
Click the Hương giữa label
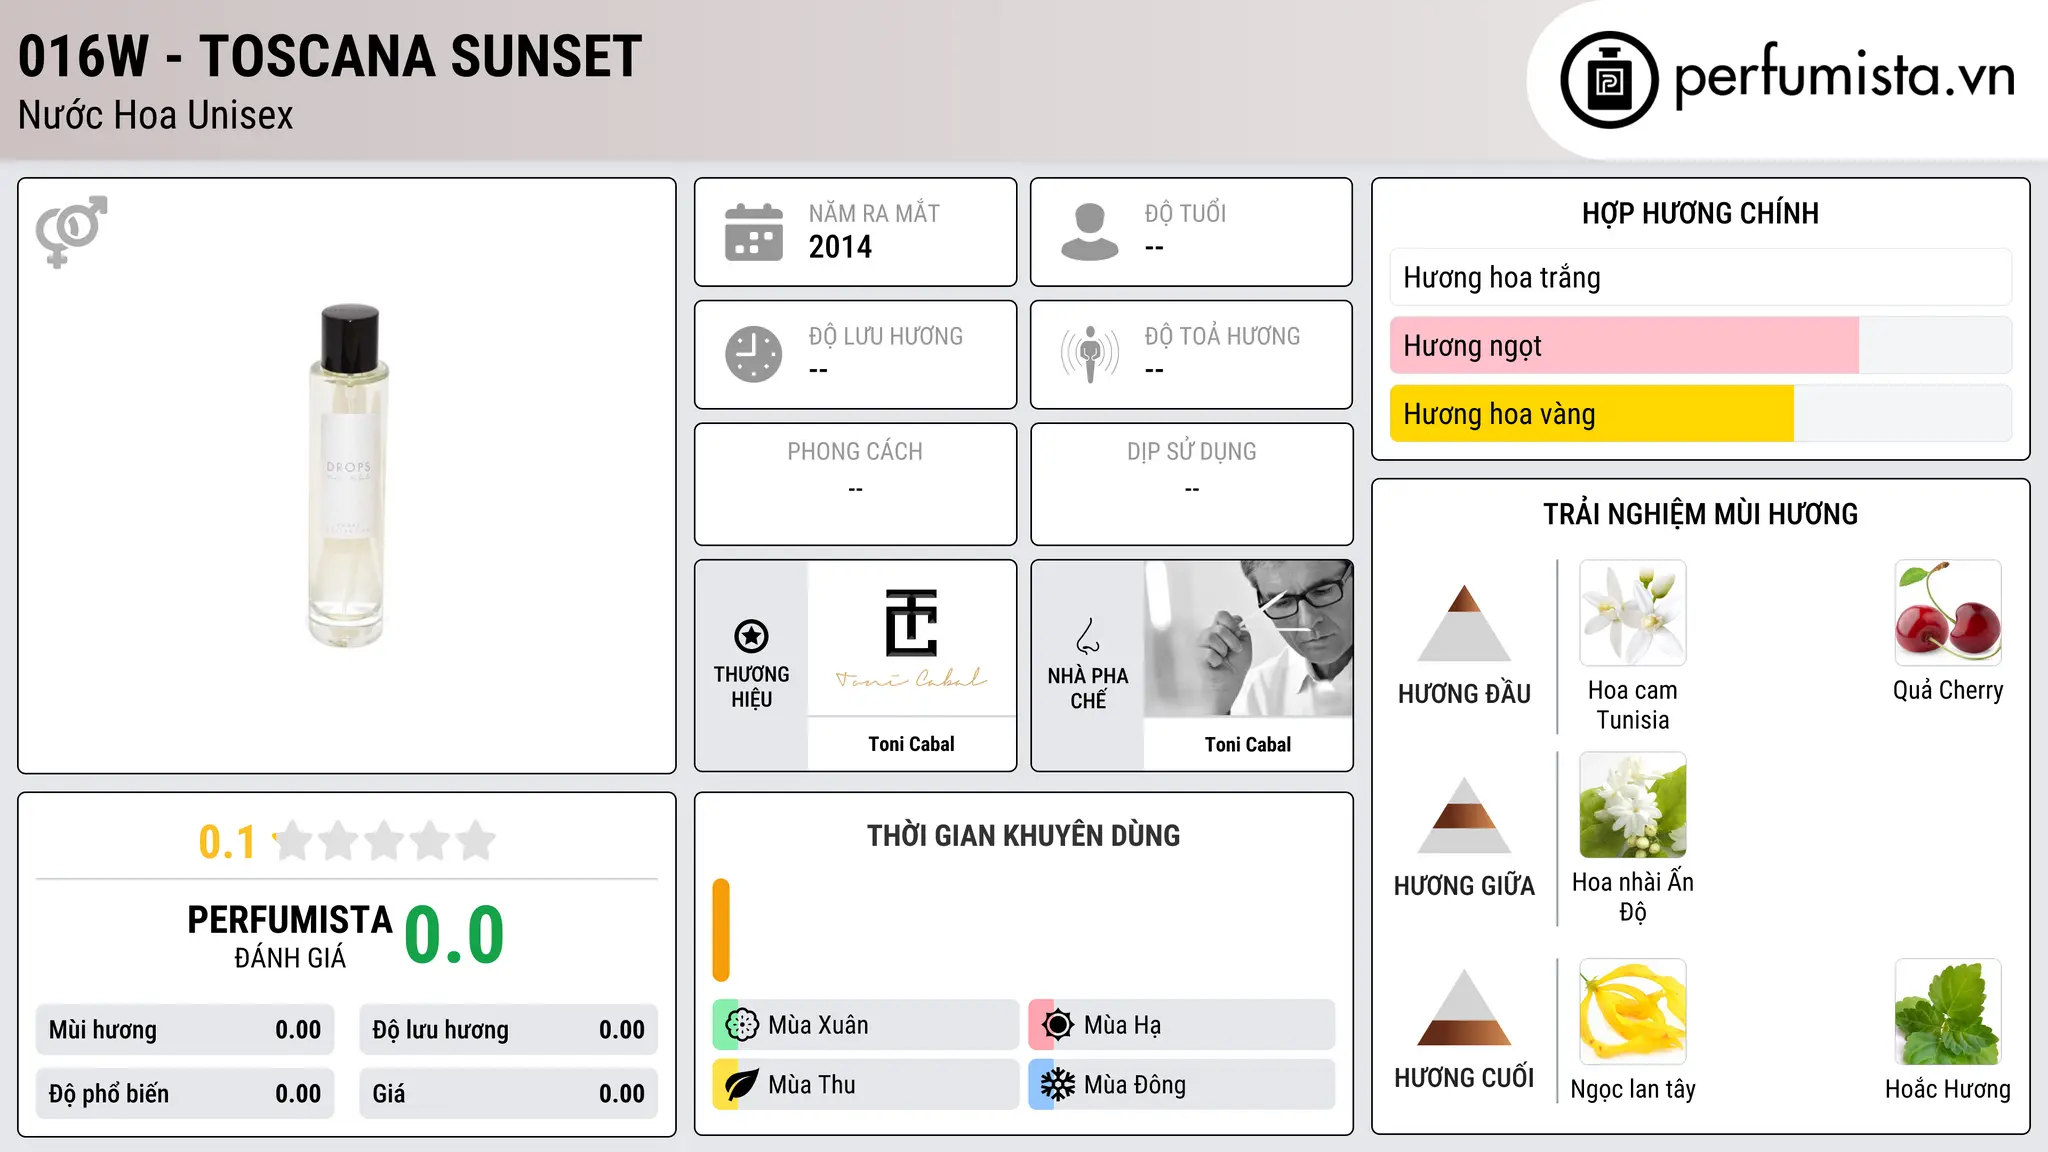[x=1464, y=886]
